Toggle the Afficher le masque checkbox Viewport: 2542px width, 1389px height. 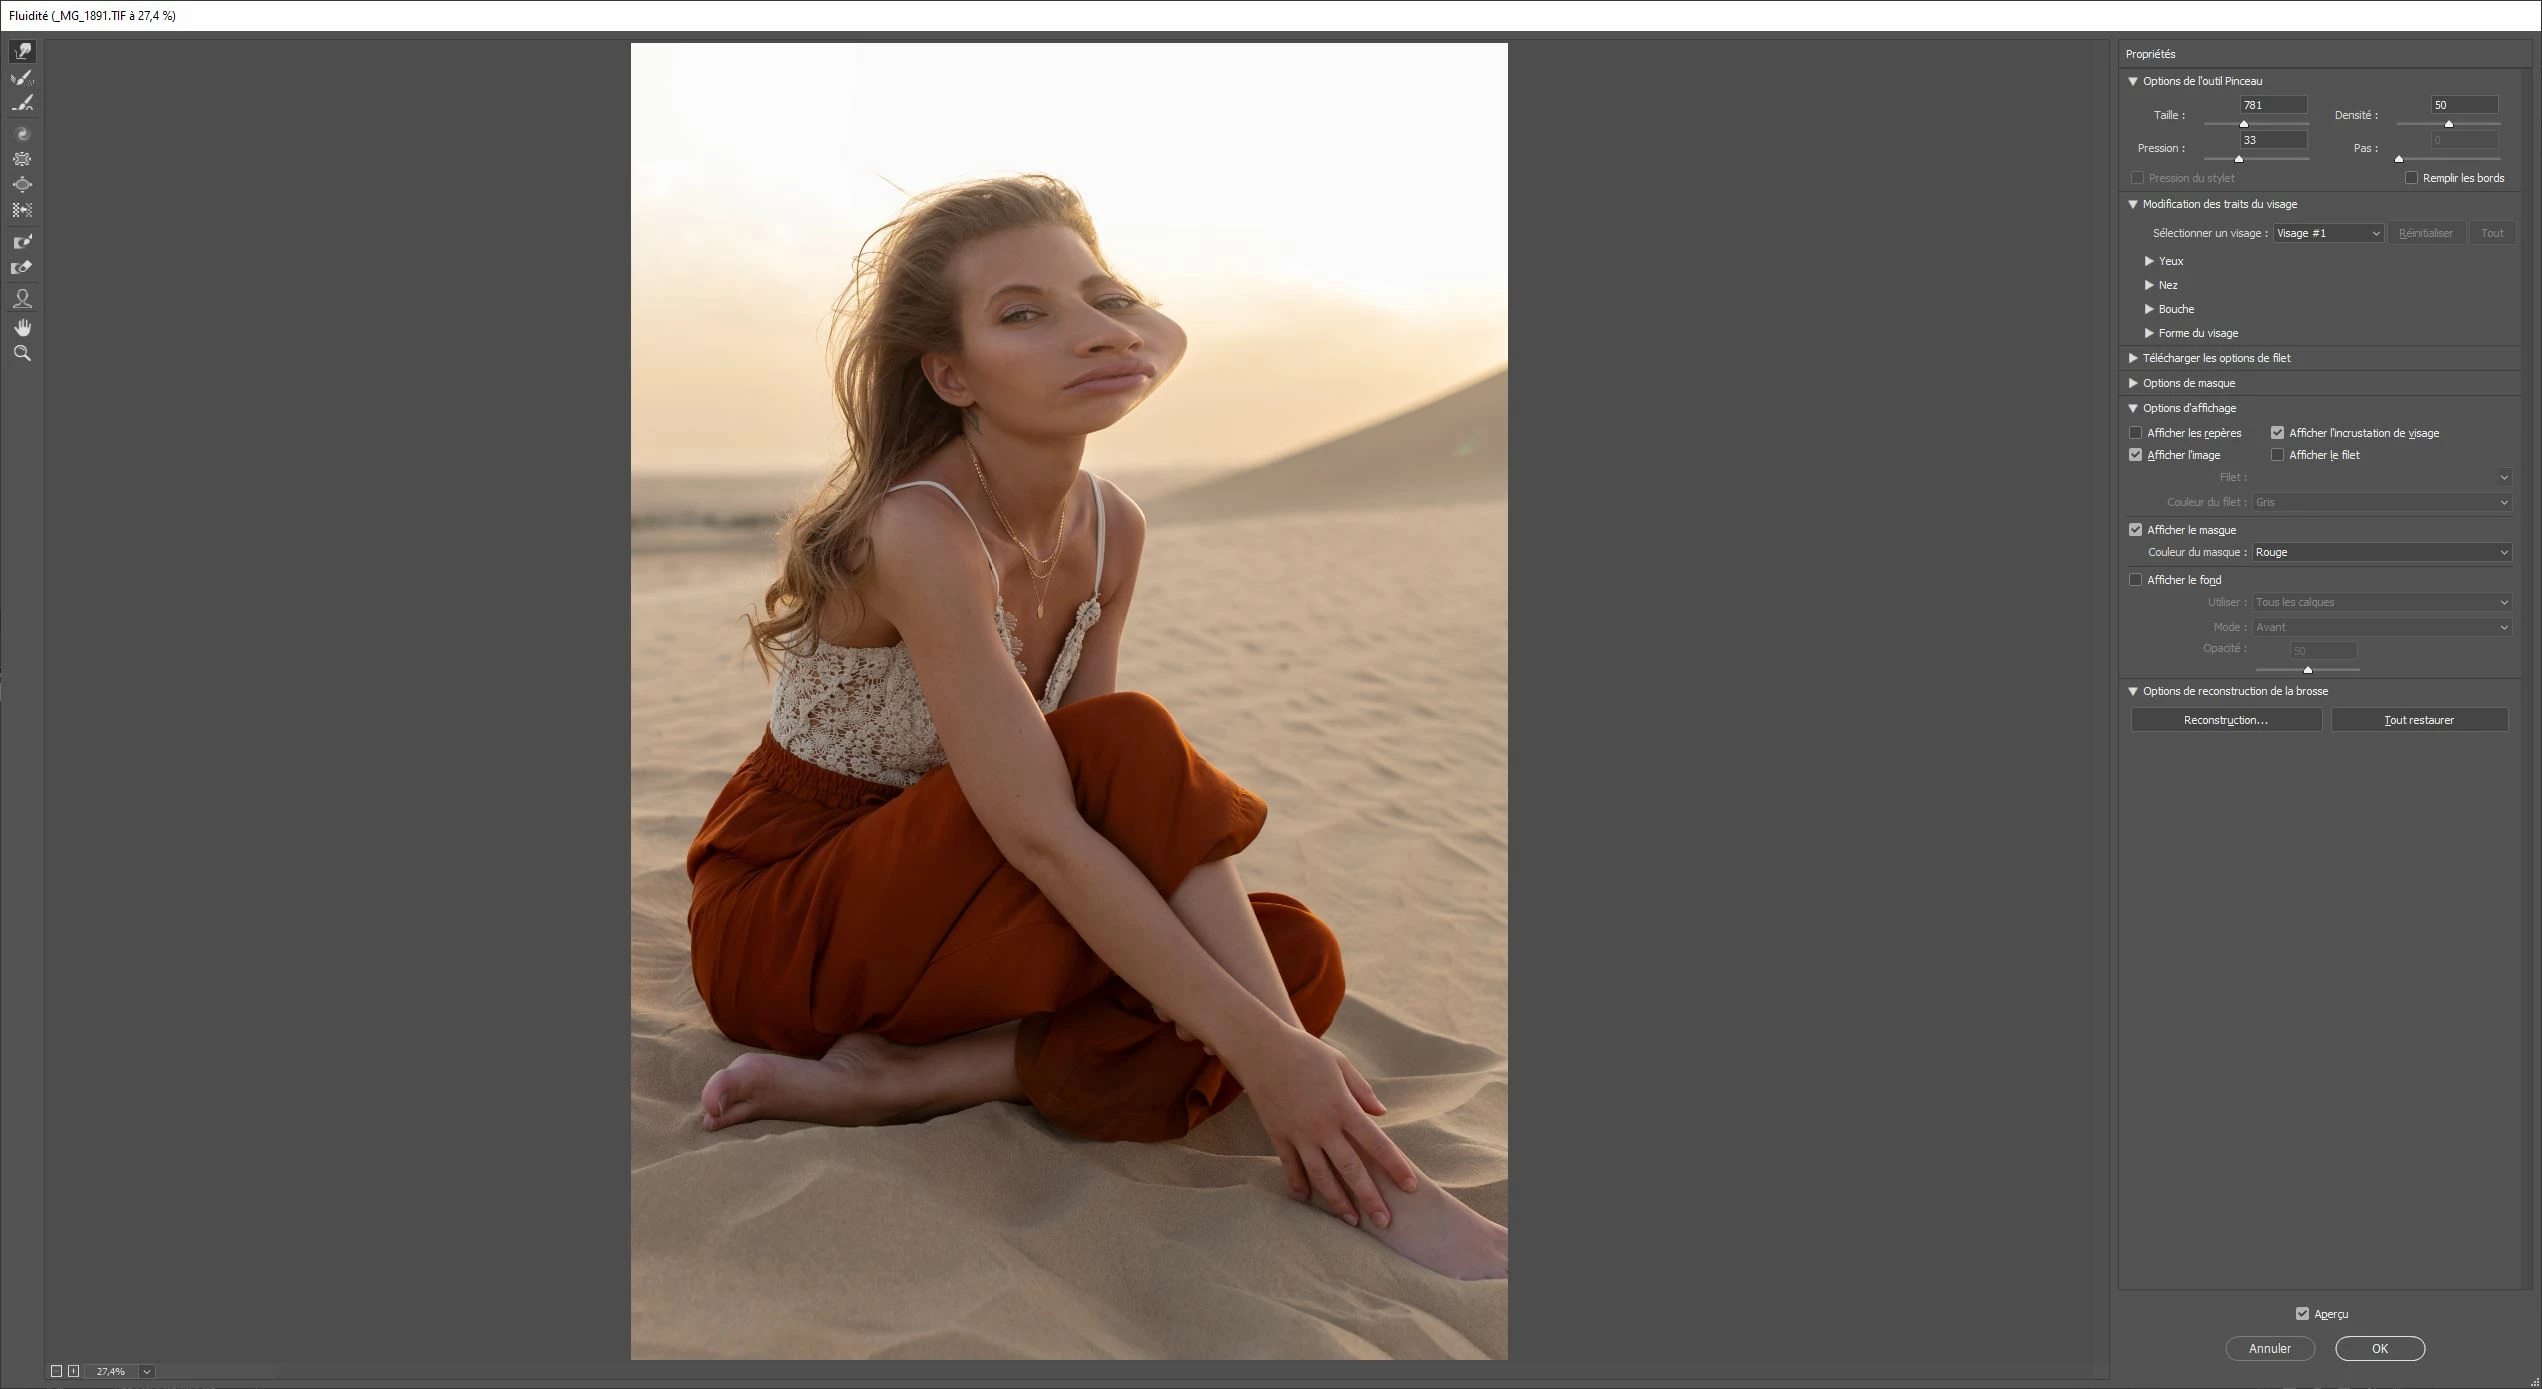pos(2136,530)
